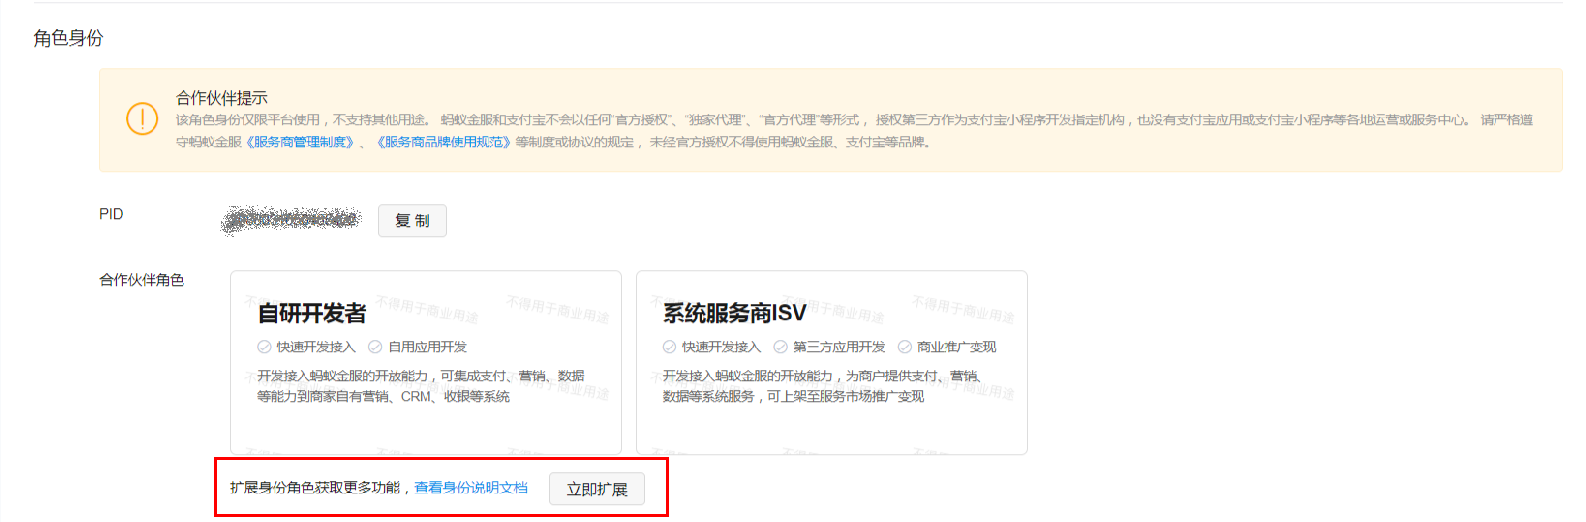
Task: Open the 《服务商品牌使用规范》 link
Action: pyautogui.click(x=444, y=142)
